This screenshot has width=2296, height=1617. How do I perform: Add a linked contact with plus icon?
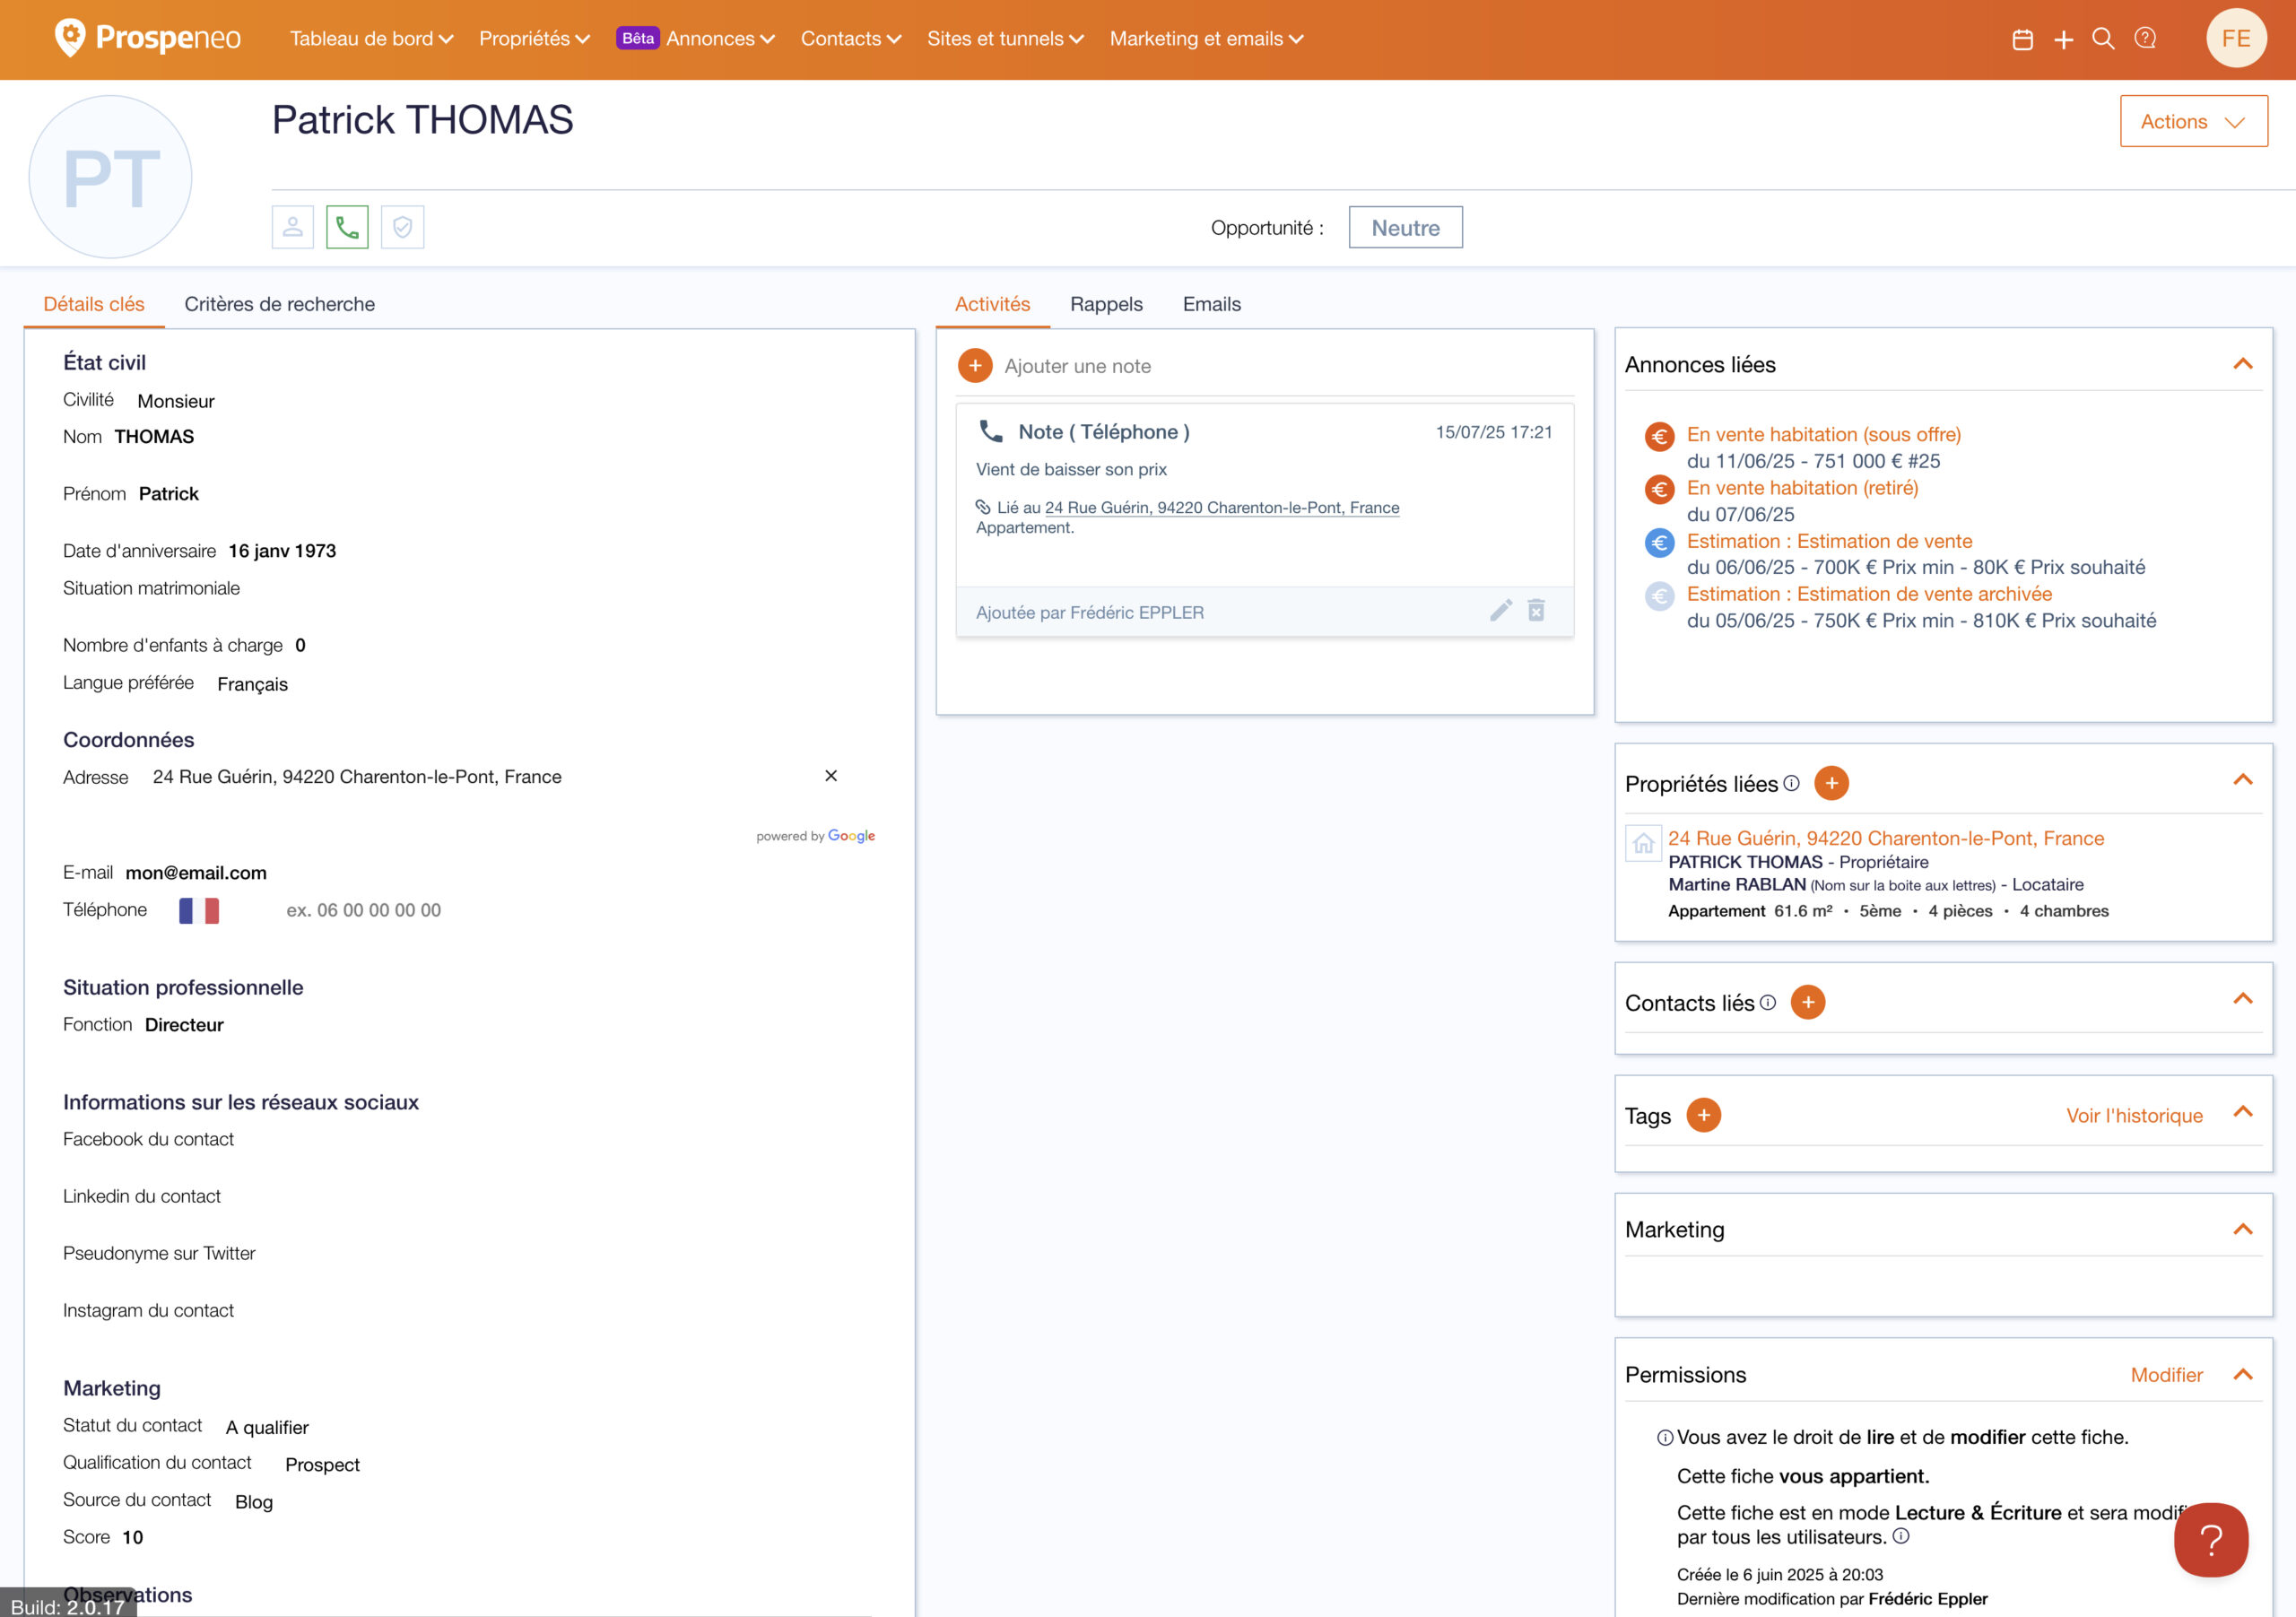coord(1808,1002)
